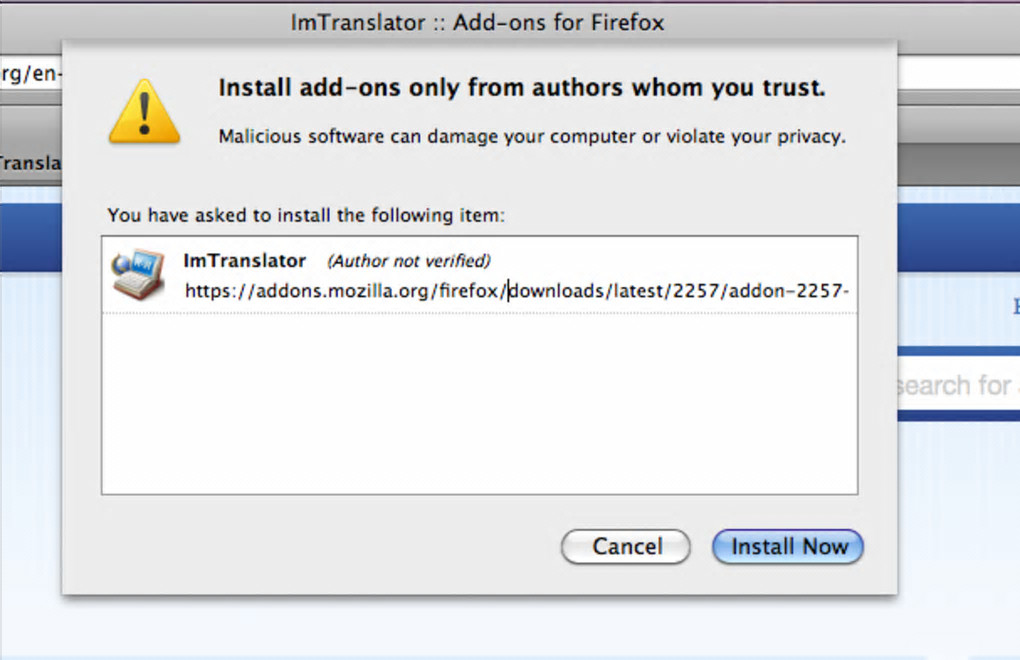Image resolution: width=1020 pixels, height=660 pixels.
Task: Click the bold trust warning heading
Action: tap(521, 88)
